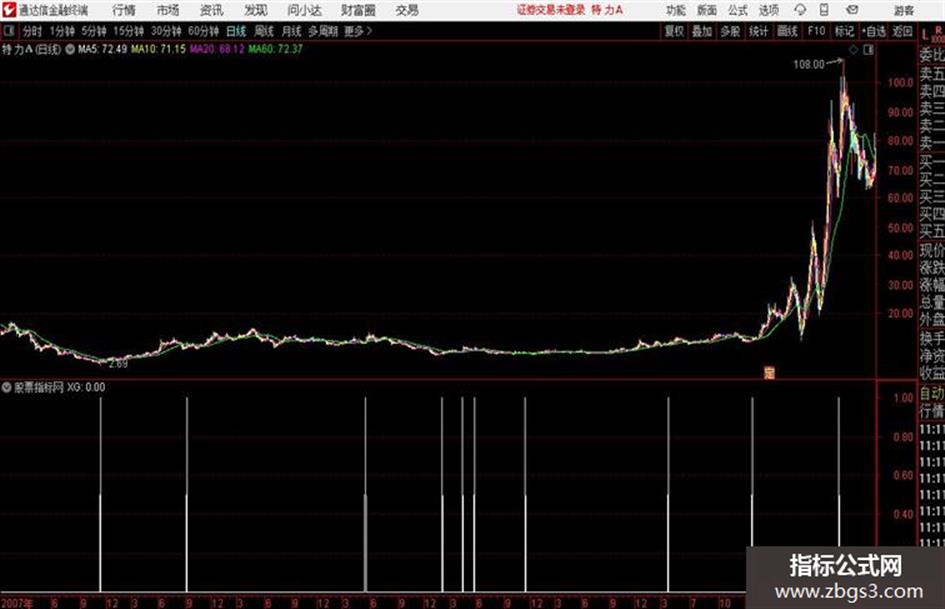
Task: Select the 多周期 multi-period tab
Action: click(323, 31)
